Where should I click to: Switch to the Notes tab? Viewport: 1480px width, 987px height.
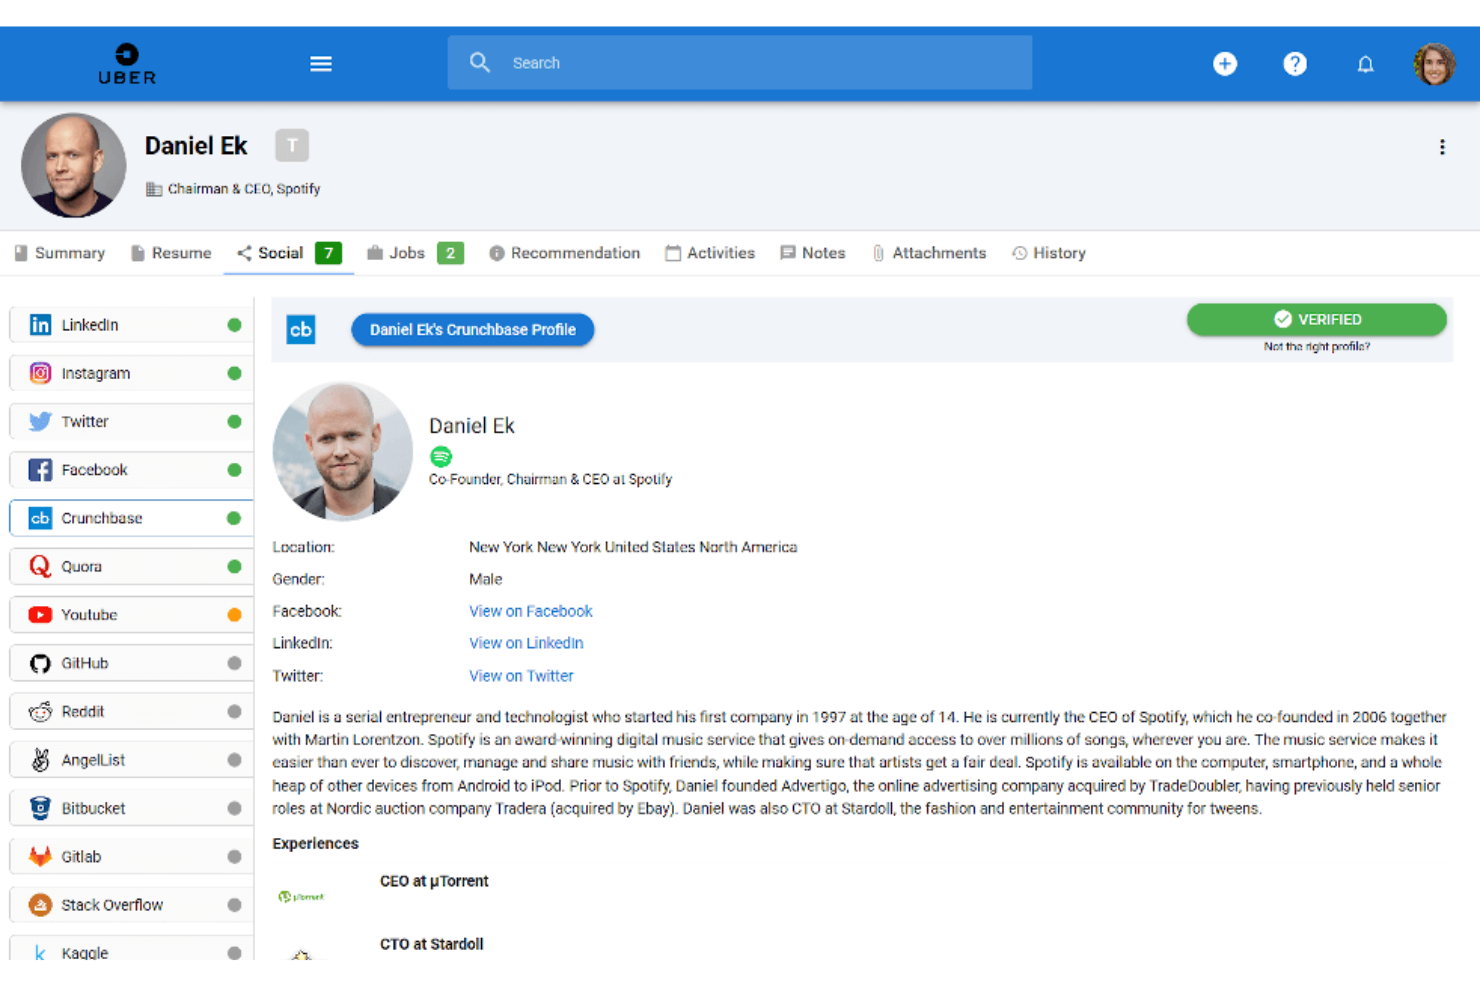point(813,253)
